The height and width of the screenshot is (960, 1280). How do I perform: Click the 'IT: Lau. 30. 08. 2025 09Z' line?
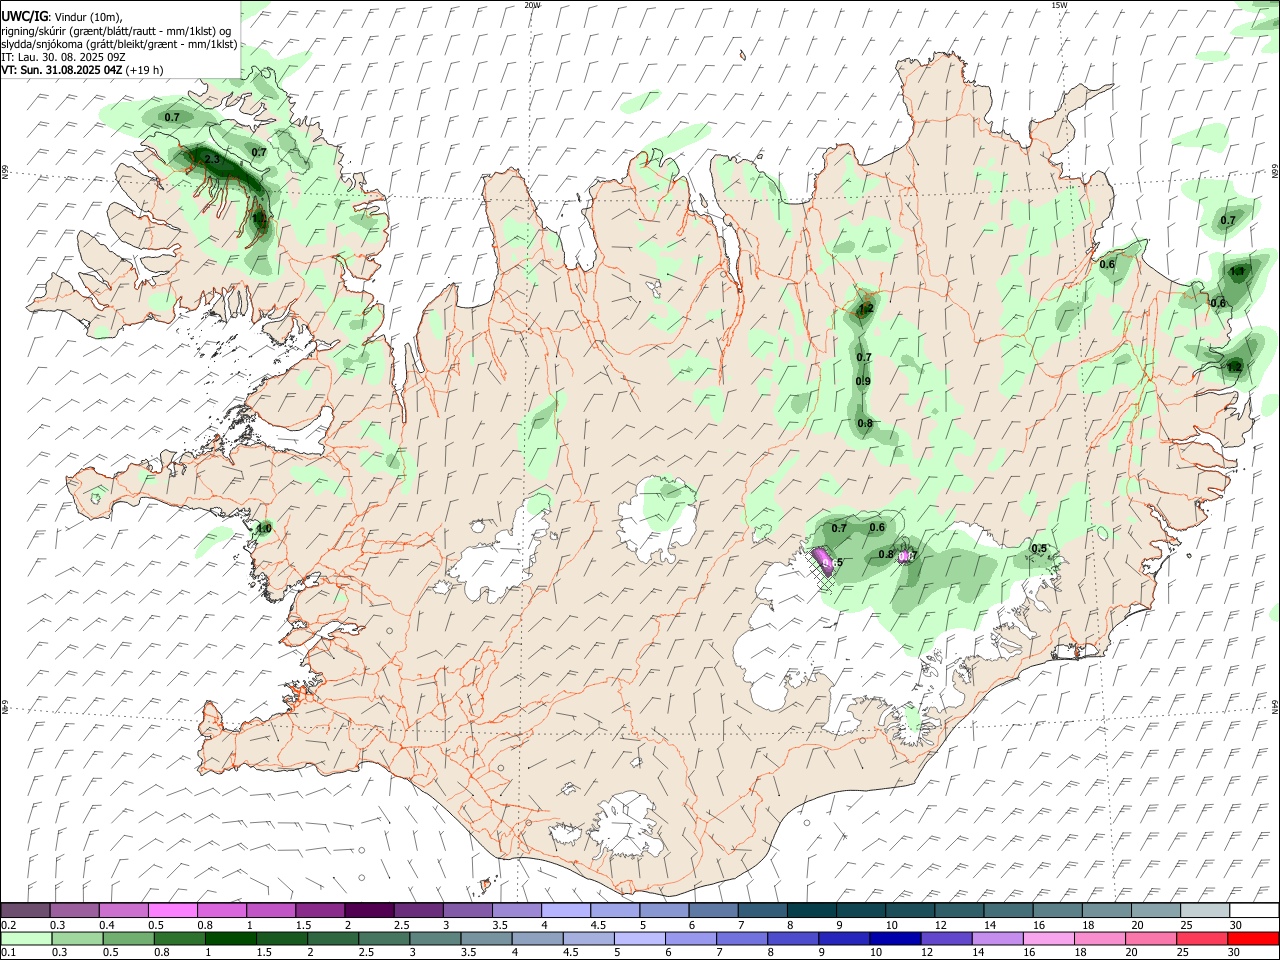click(62, 57)
